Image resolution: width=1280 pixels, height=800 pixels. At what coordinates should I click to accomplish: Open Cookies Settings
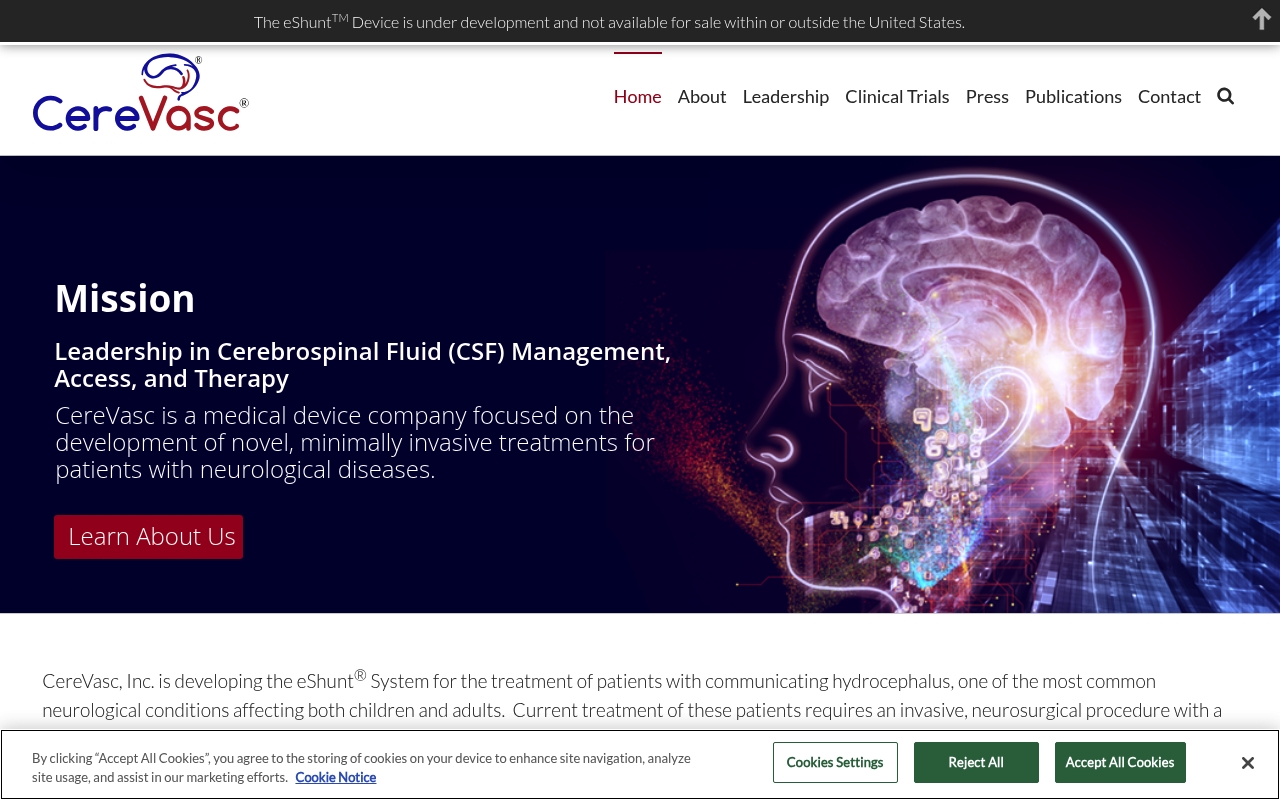(835, 762)
